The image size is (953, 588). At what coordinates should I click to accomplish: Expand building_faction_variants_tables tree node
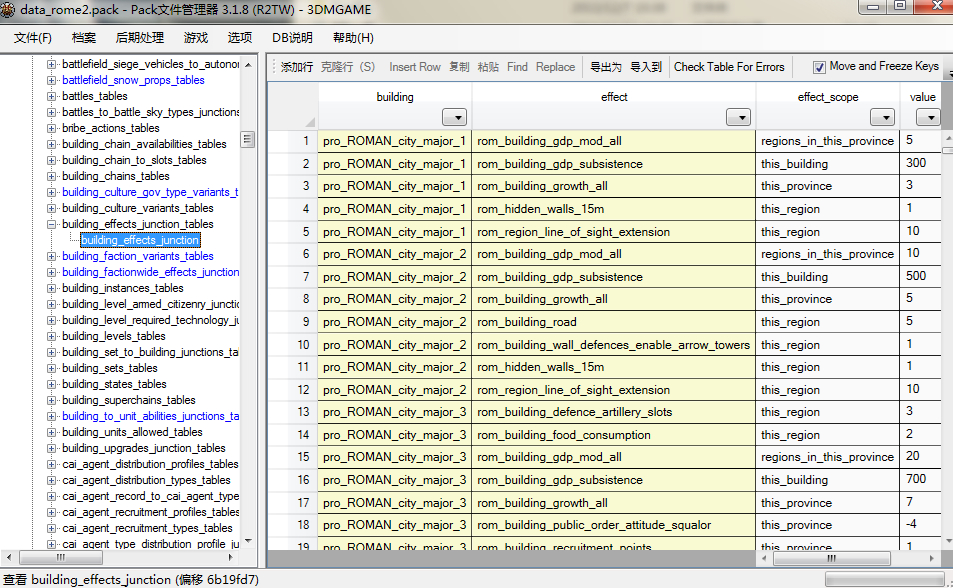tap(52, 257)
